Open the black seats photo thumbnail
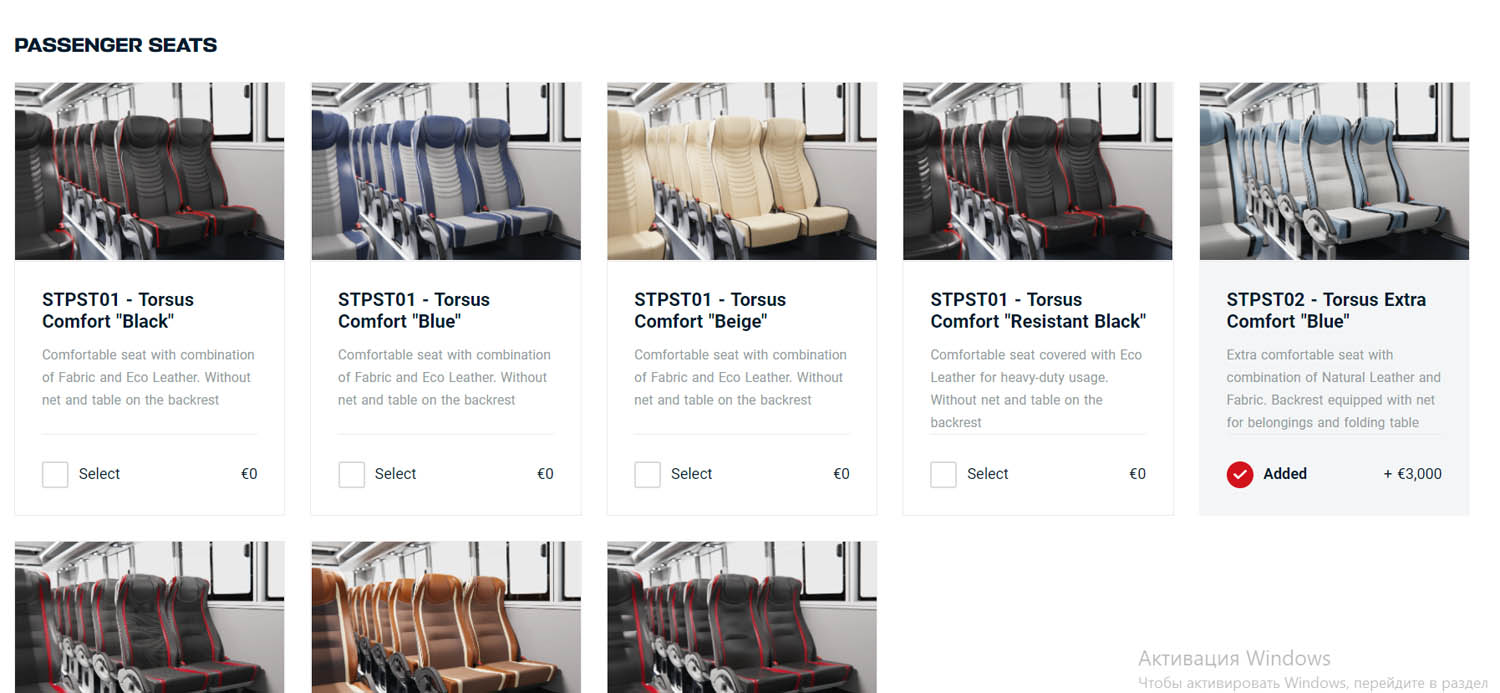Image resolution: width=1500 pixels, height=693 pixels. point(150,171)
